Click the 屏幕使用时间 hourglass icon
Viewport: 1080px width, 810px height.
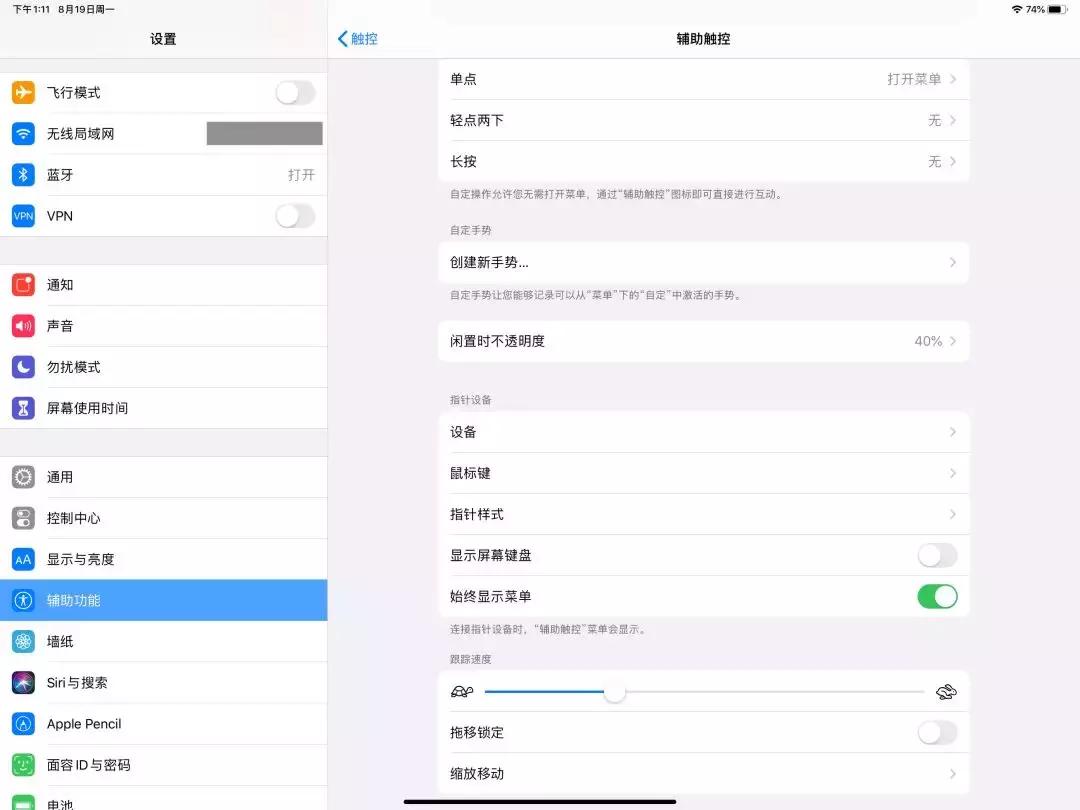click(x=22, y=407)
